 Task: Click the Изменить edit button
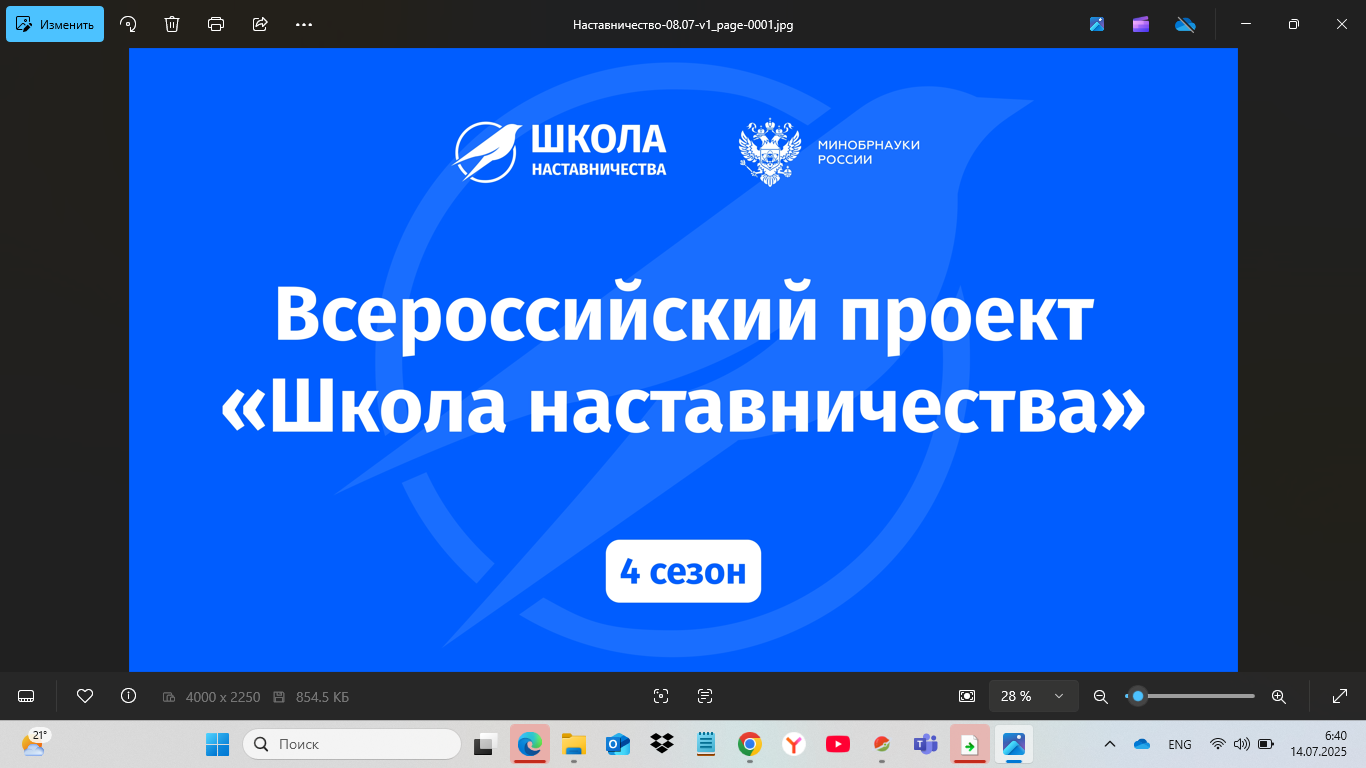point(55,24)
